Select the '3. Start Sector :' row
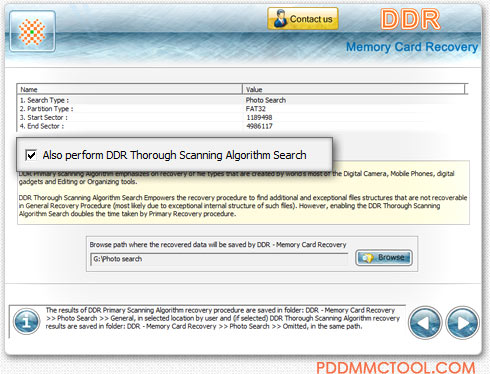Image resolution: width=490 pixels, height=374 pixels. [242, 117]
